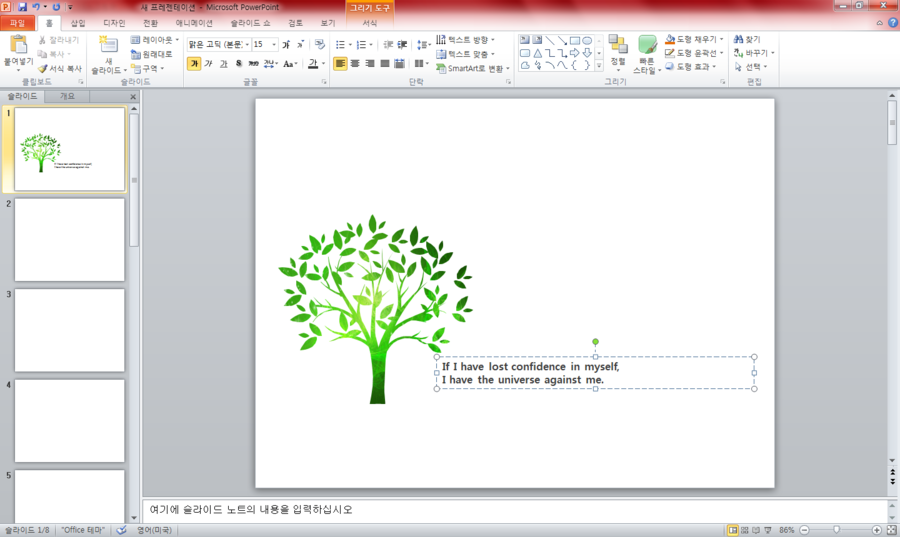
Task: Select the text box shape in shapes gallery
Action: [x=525, y=40]
